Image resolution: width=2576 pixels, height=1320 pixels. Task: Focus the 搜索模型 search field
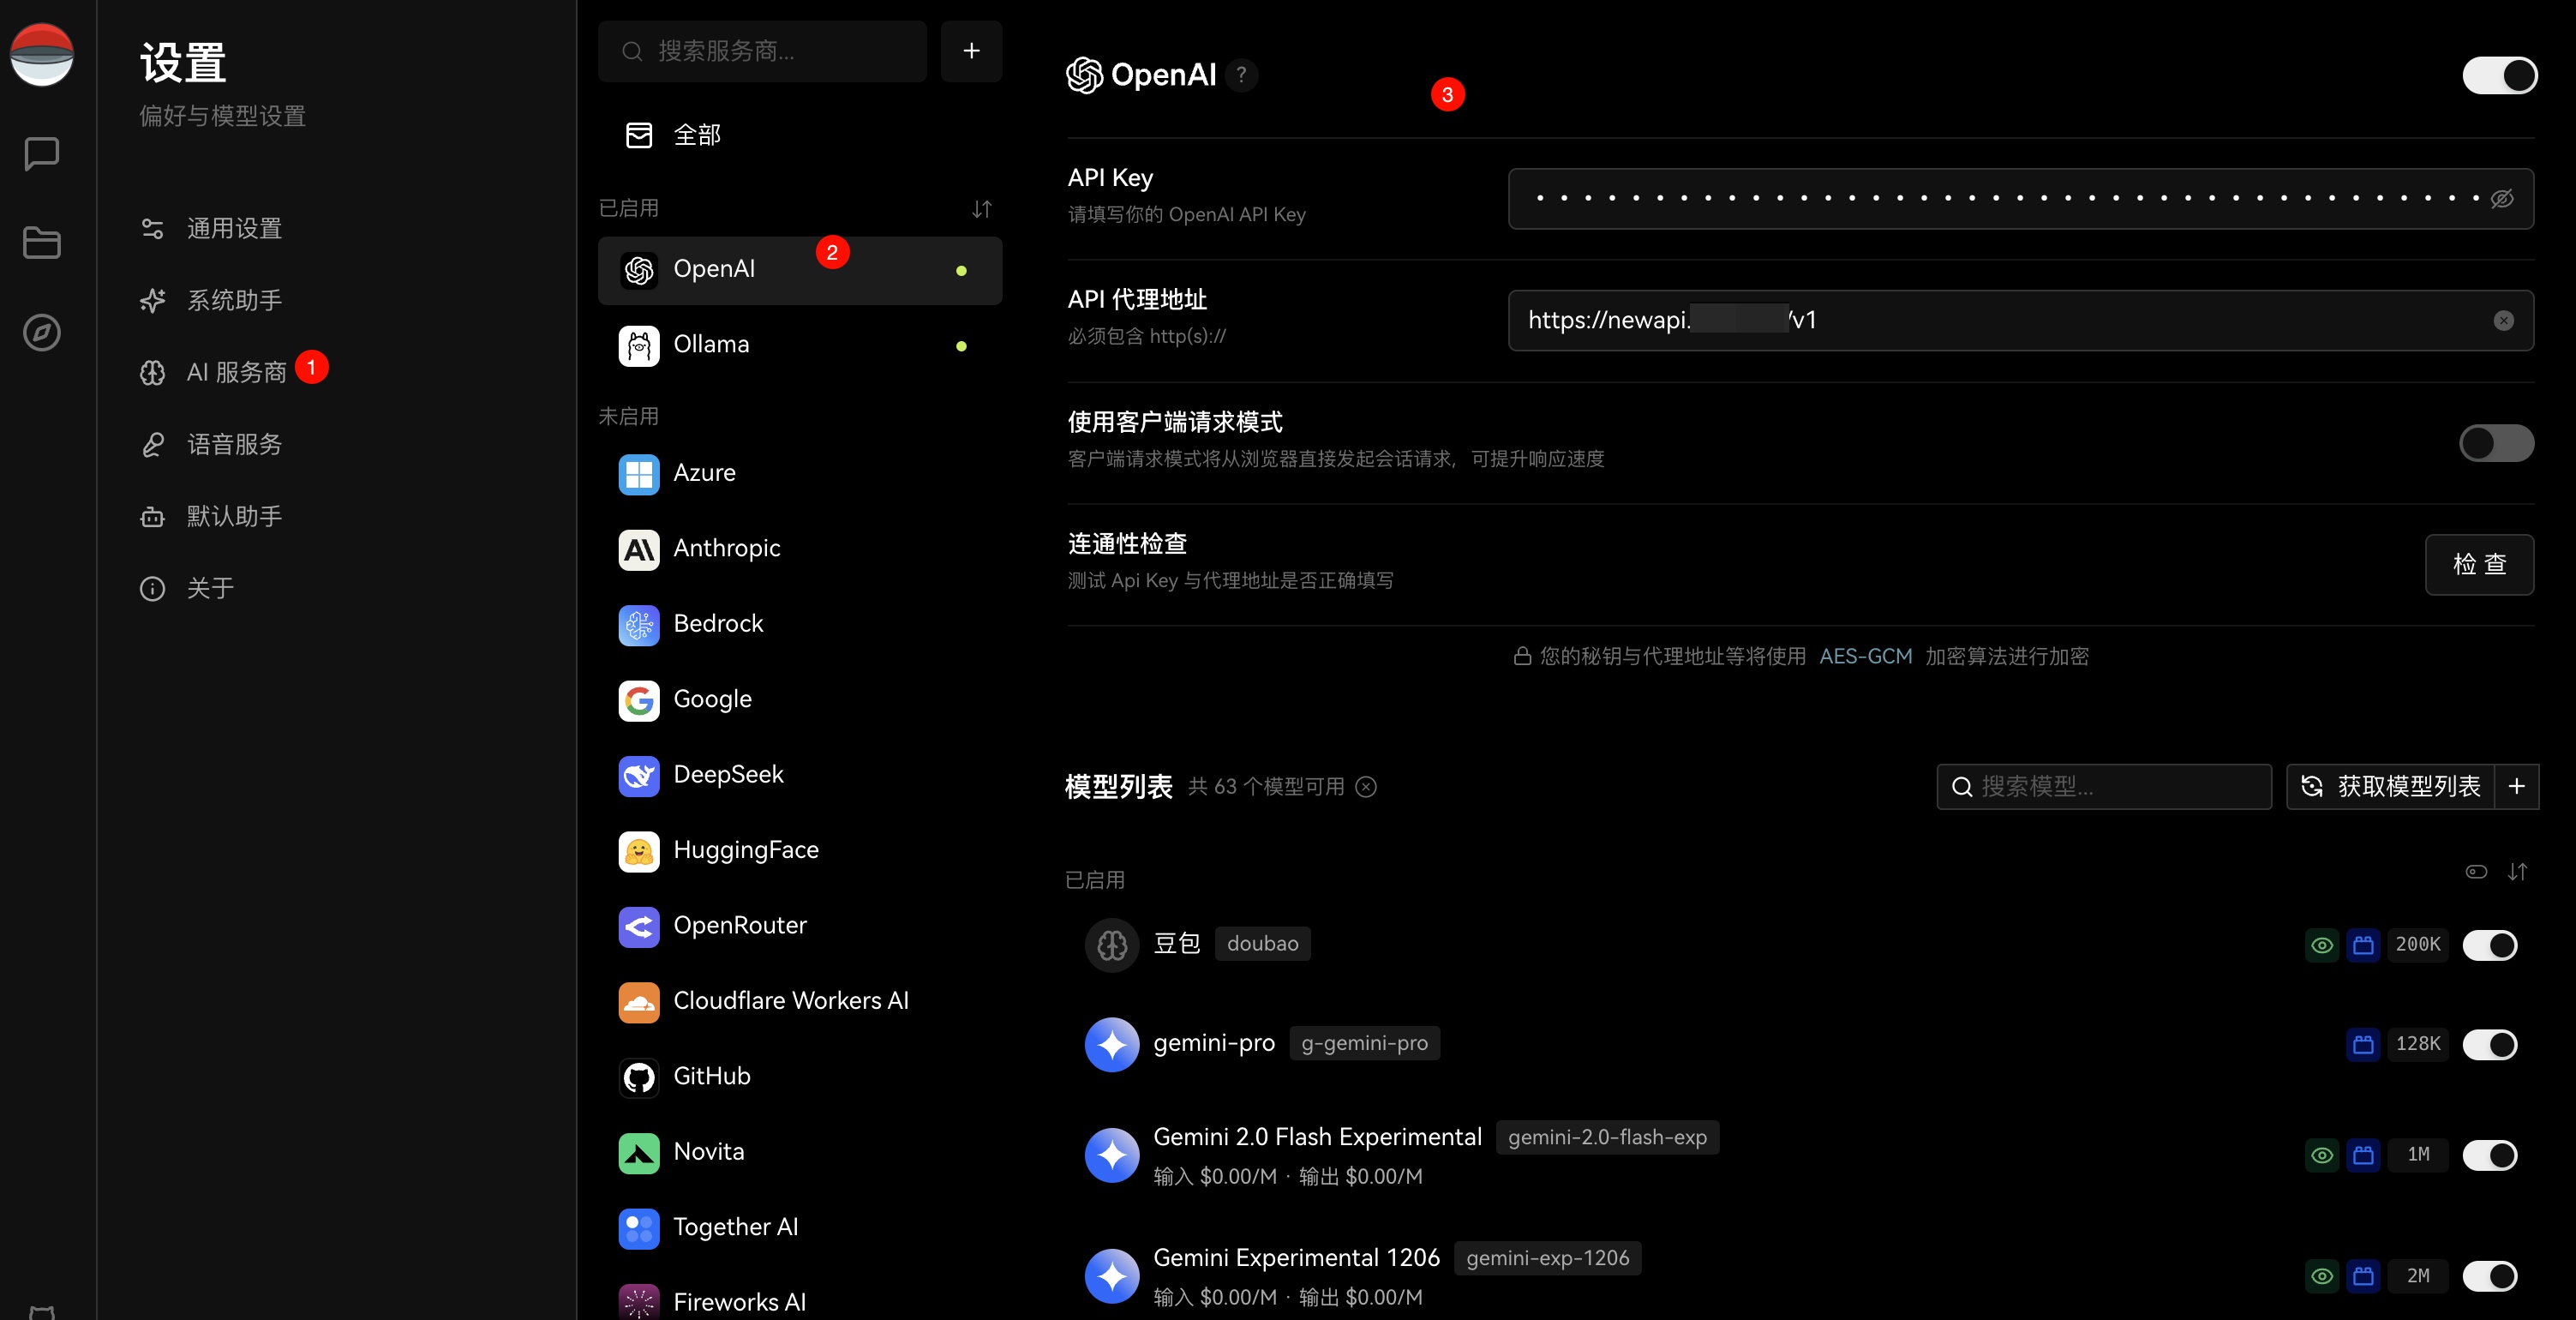click(2104, 787)
